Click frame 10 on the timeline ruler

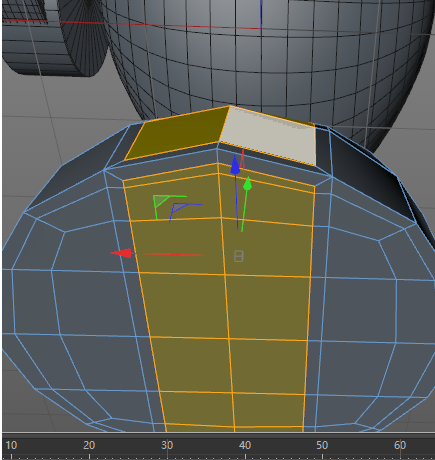coord(11,445)
